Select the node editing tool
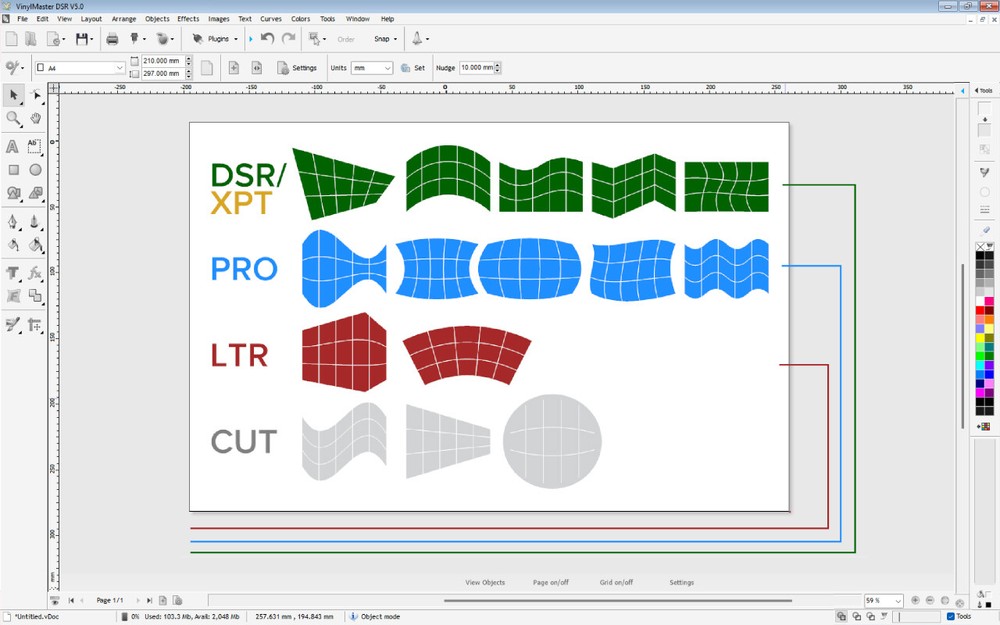The width and height of the screenshot is (1000, 625). coord(36,95)
